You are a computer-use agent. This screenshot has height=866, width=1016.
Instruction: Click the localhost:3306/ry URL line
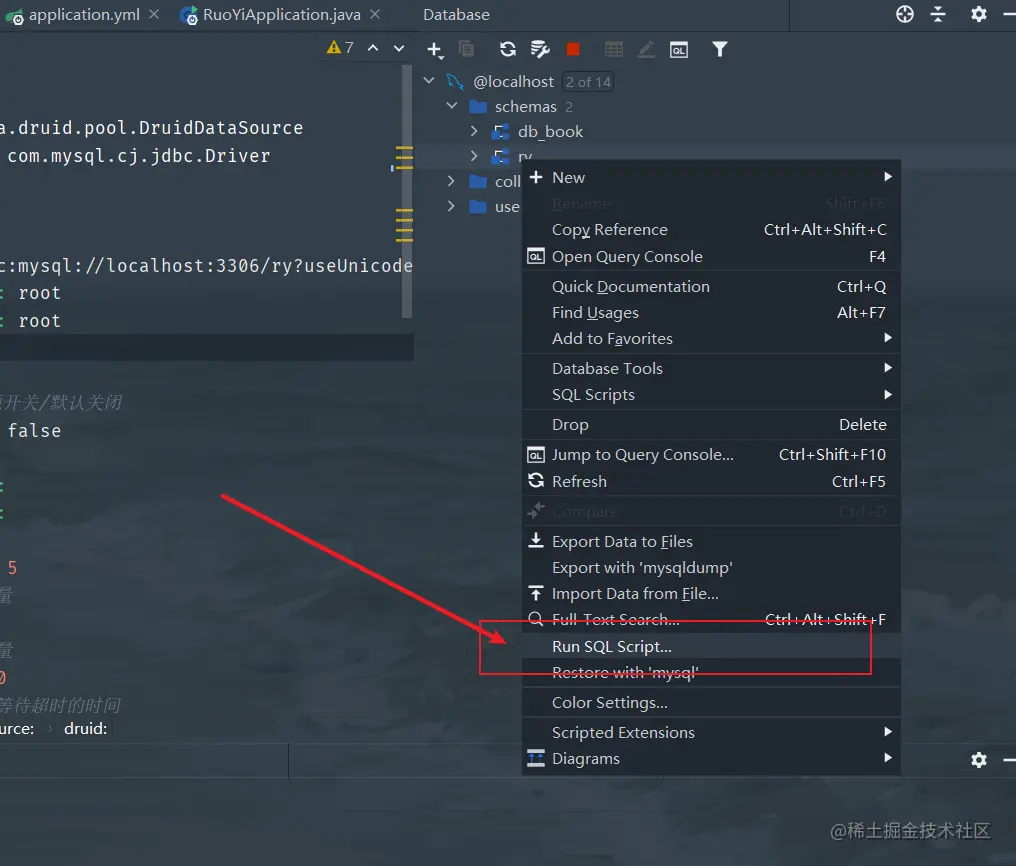[x=206, y=266]
